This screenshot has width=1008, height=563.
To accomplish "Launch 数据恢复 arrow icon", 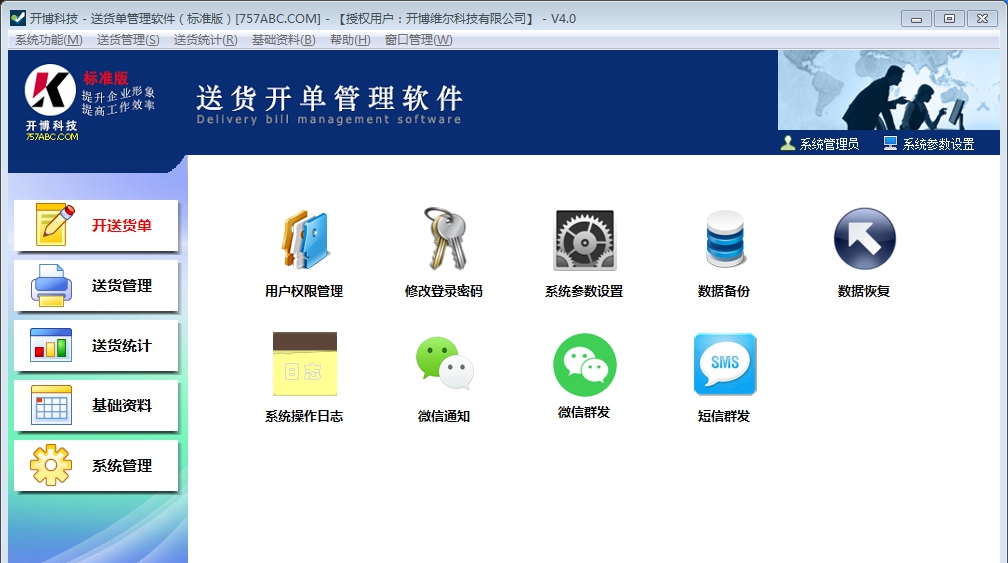I will coord(865,238).
